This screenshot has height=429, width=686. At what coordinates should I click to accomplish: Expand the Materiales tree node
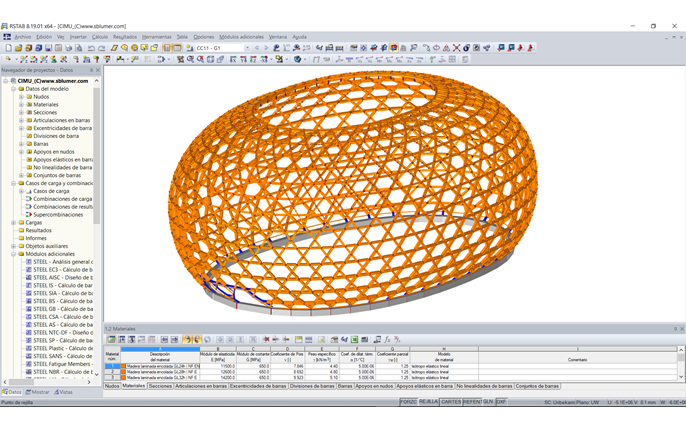tap(21, 105)
